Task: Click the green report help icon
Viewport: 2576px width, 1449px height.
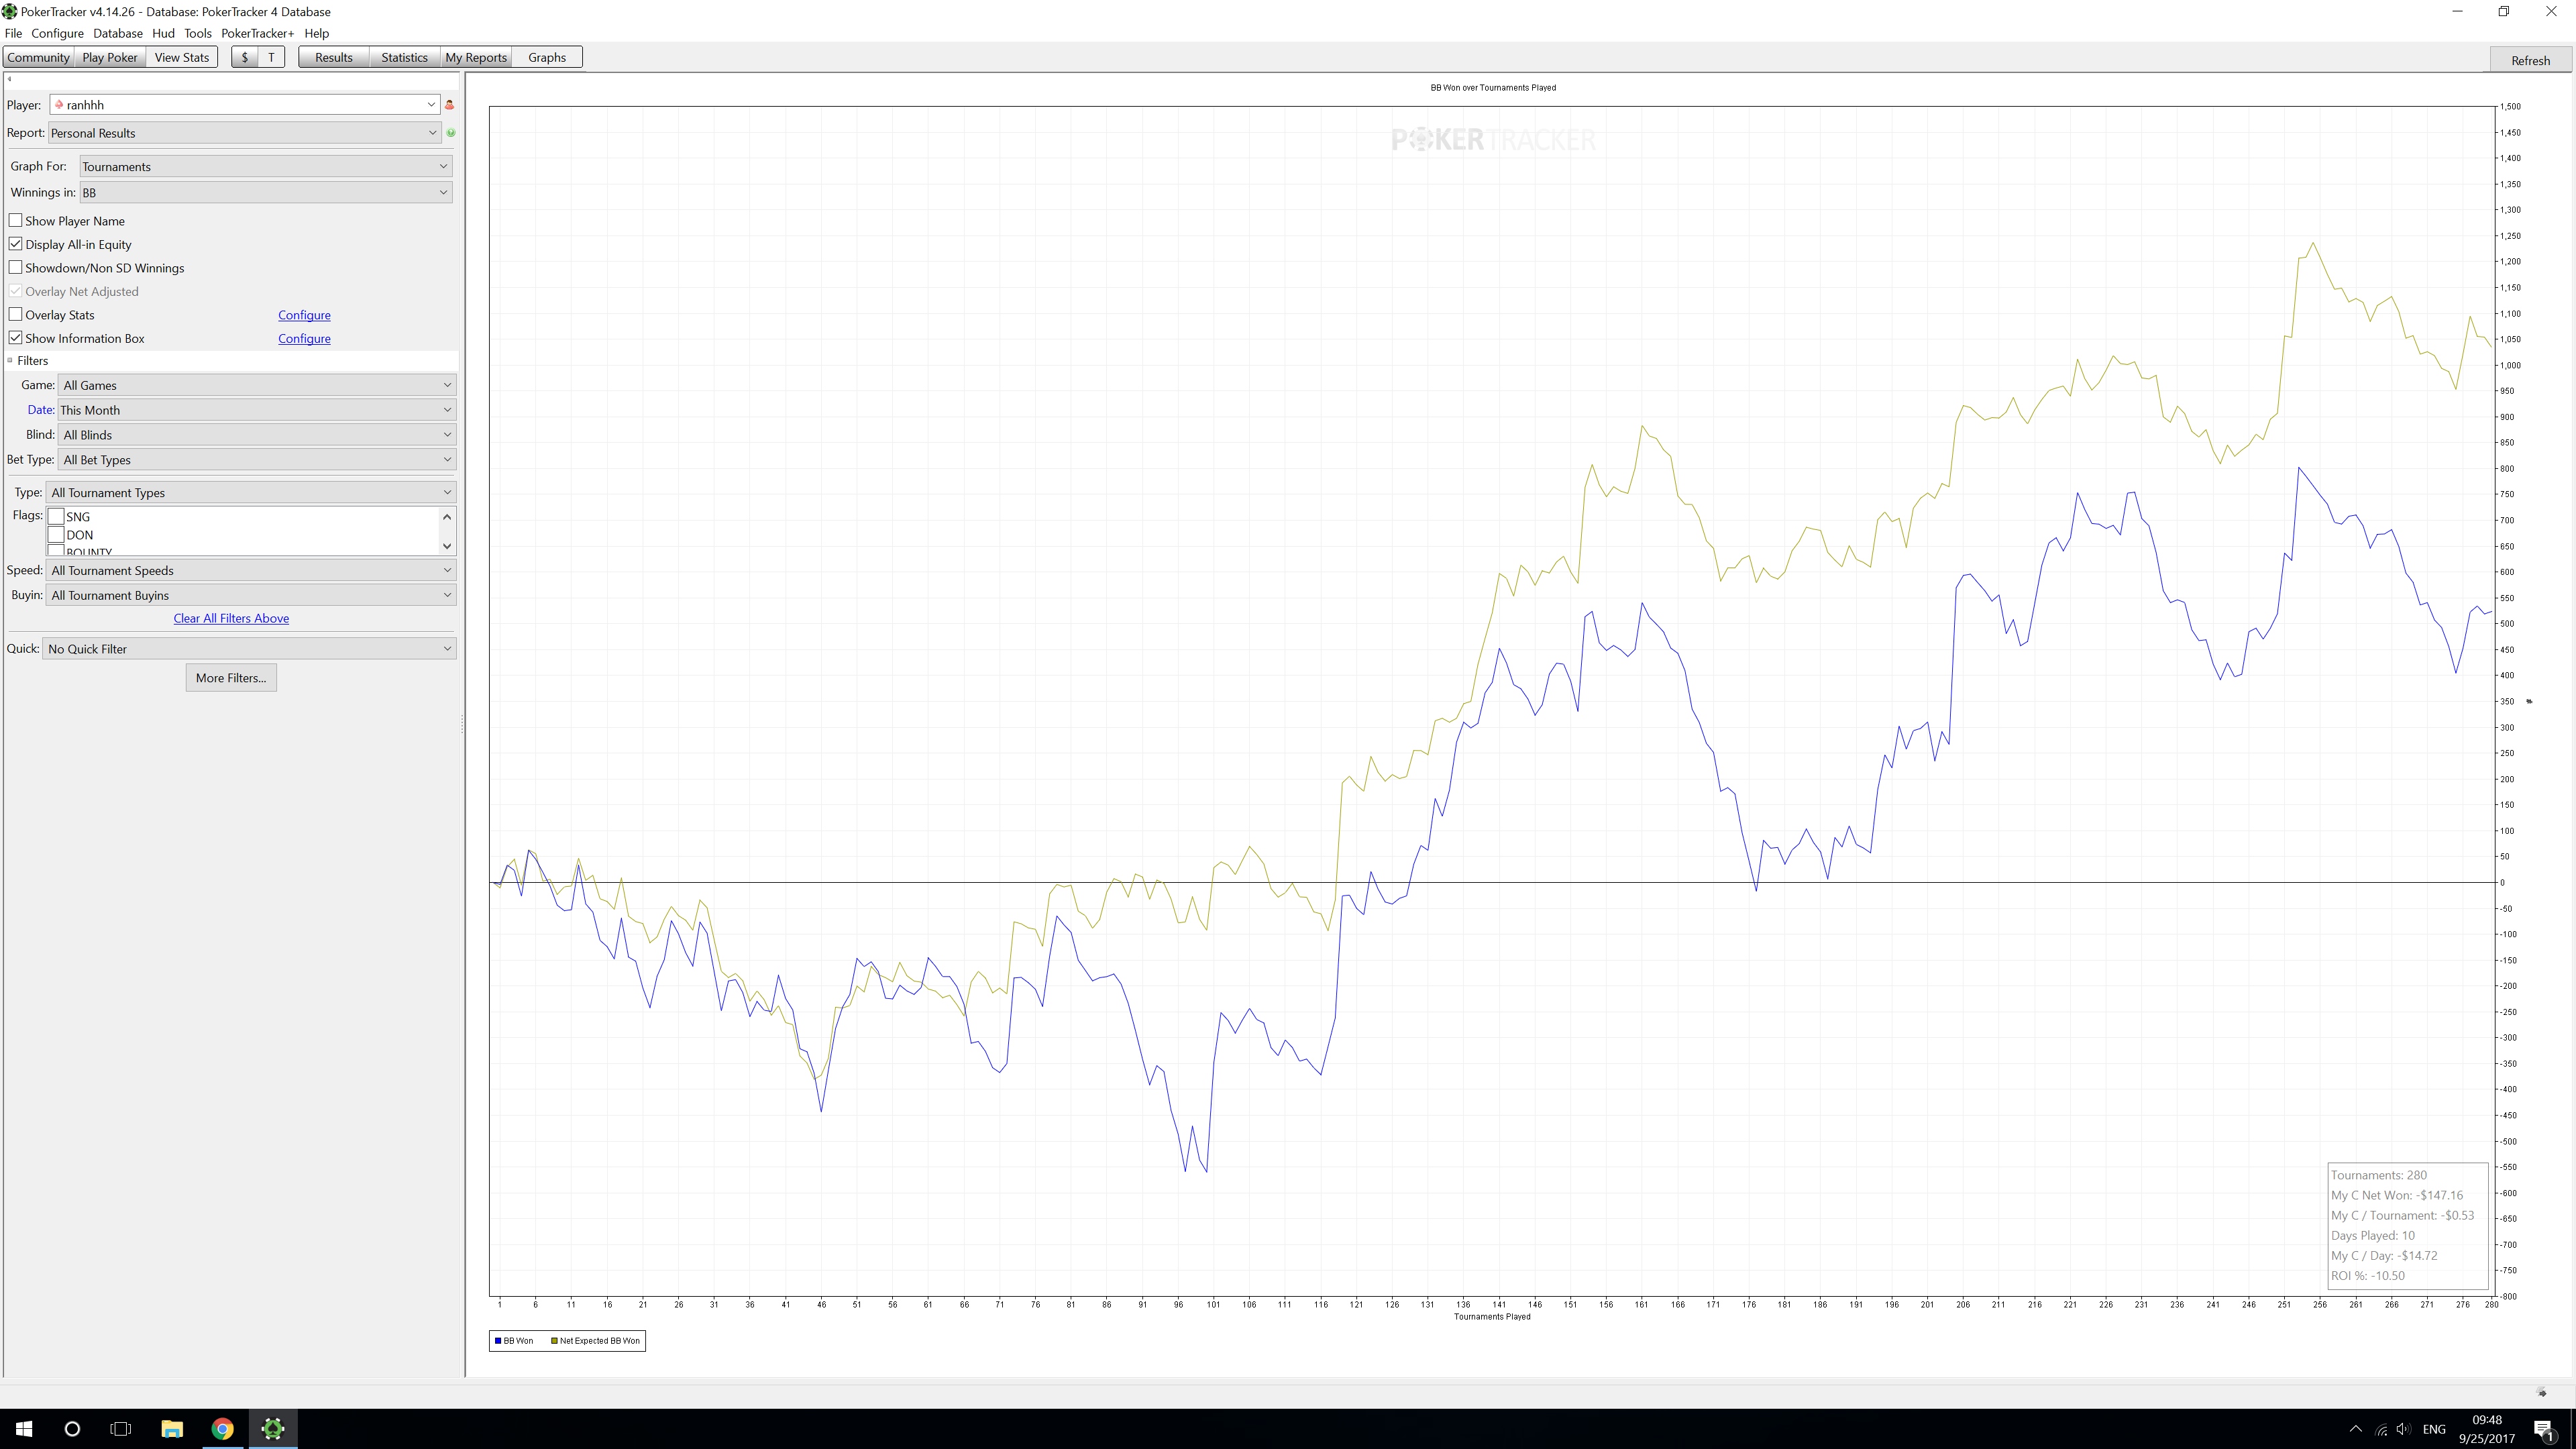Action: tap(451, 133)
